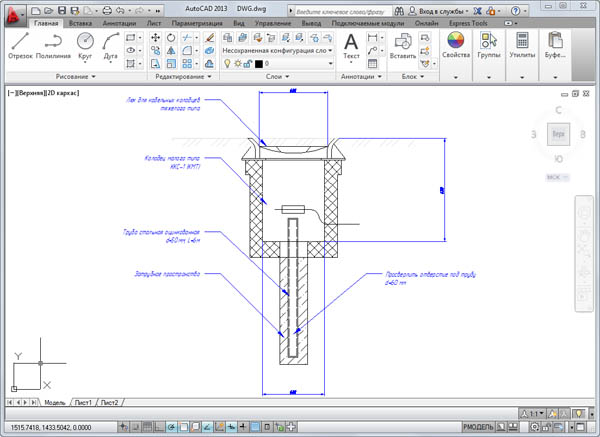Choose the Круг circle tool
This screenshot has width=600, height=437.
click(85, 44)
